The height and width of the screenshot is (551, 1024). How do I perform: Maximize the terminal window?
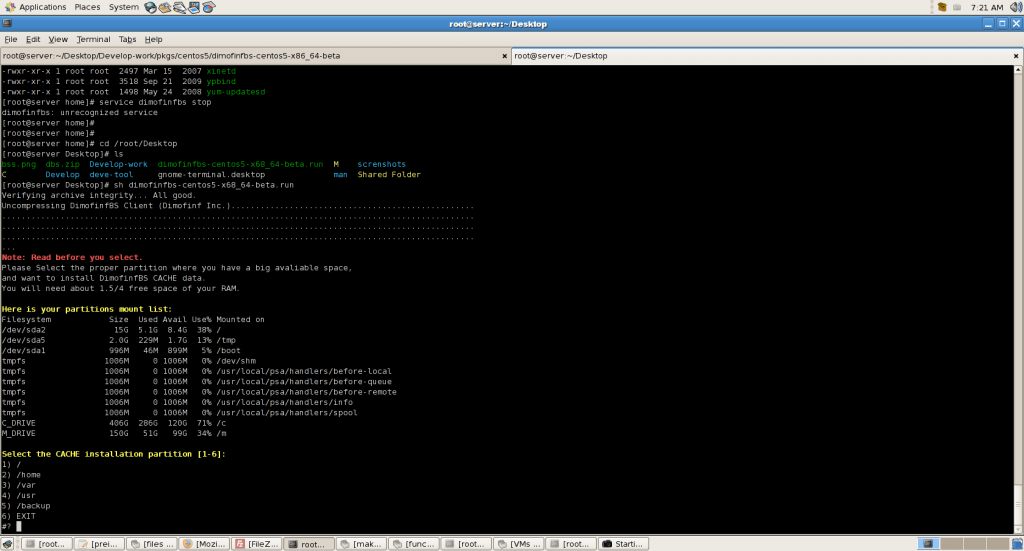click(1002, 24)
